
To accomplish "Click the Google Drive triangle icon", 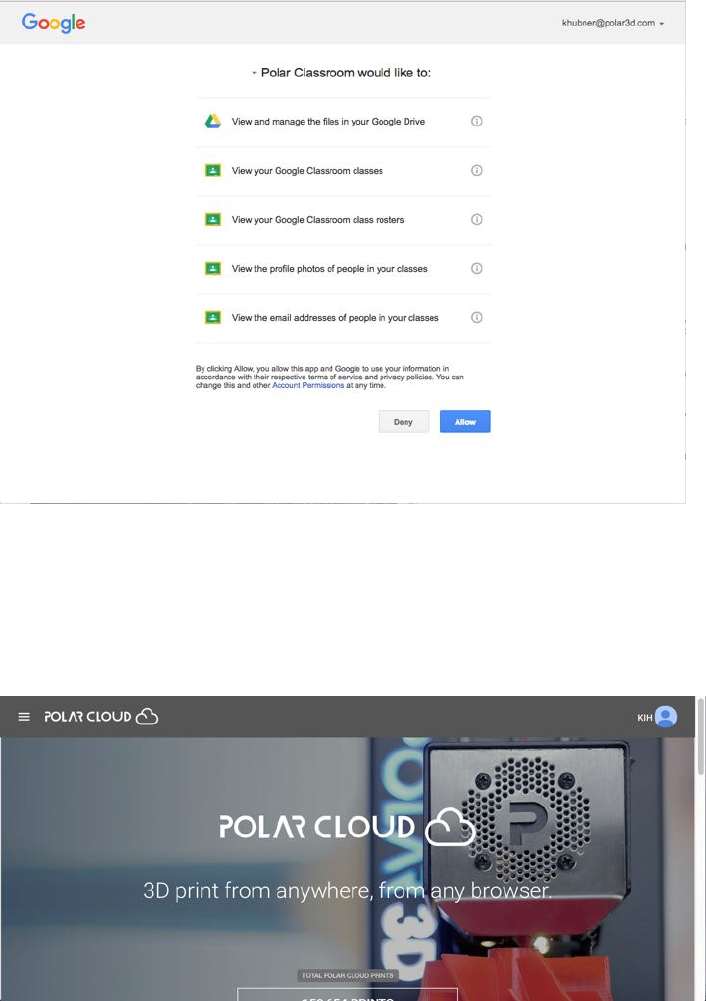I will pyautogui.click(x=213, y=121).
